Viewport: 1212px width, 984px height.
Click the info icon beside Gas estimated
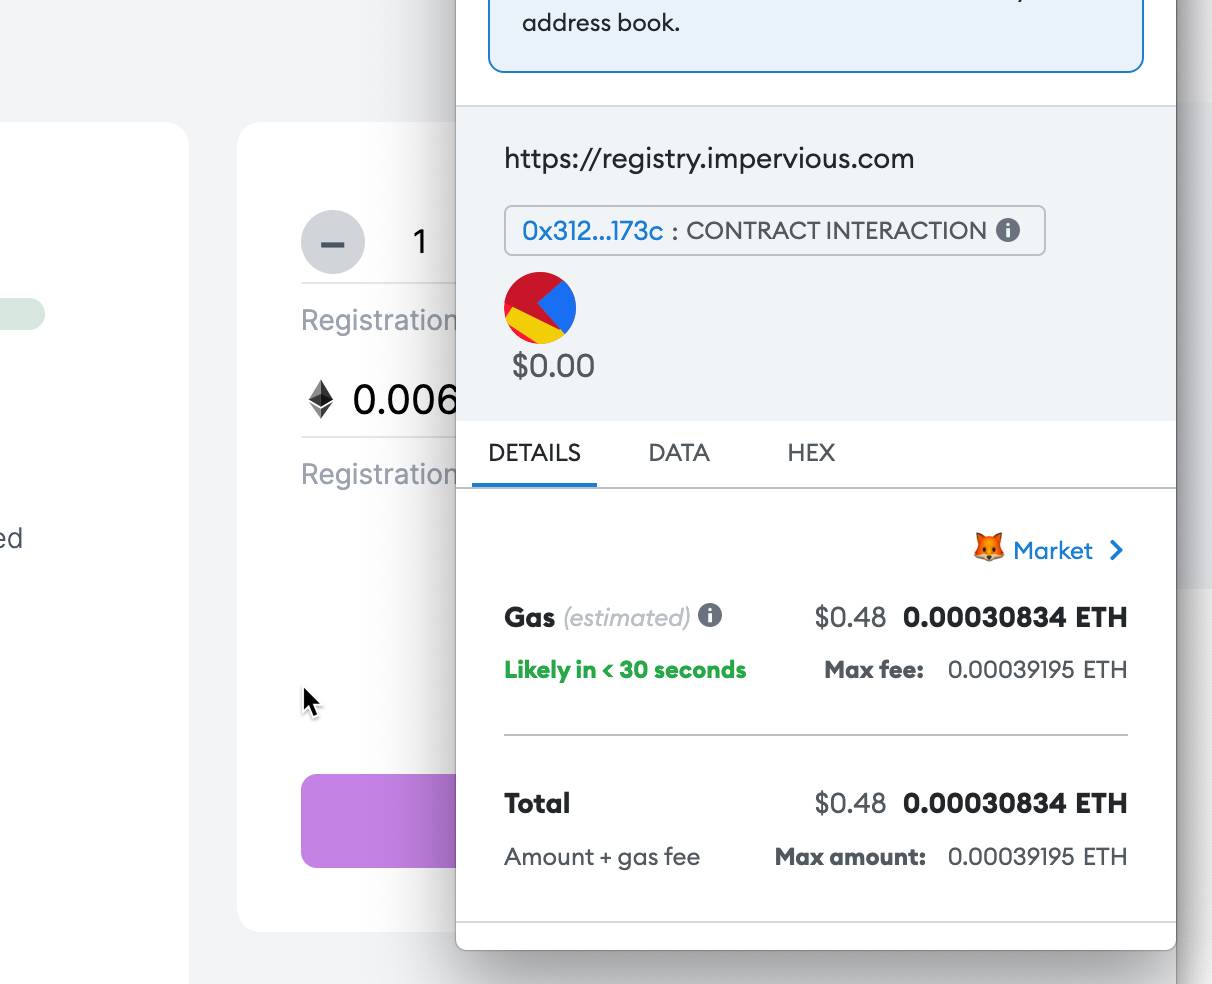[x=710, y=616]
